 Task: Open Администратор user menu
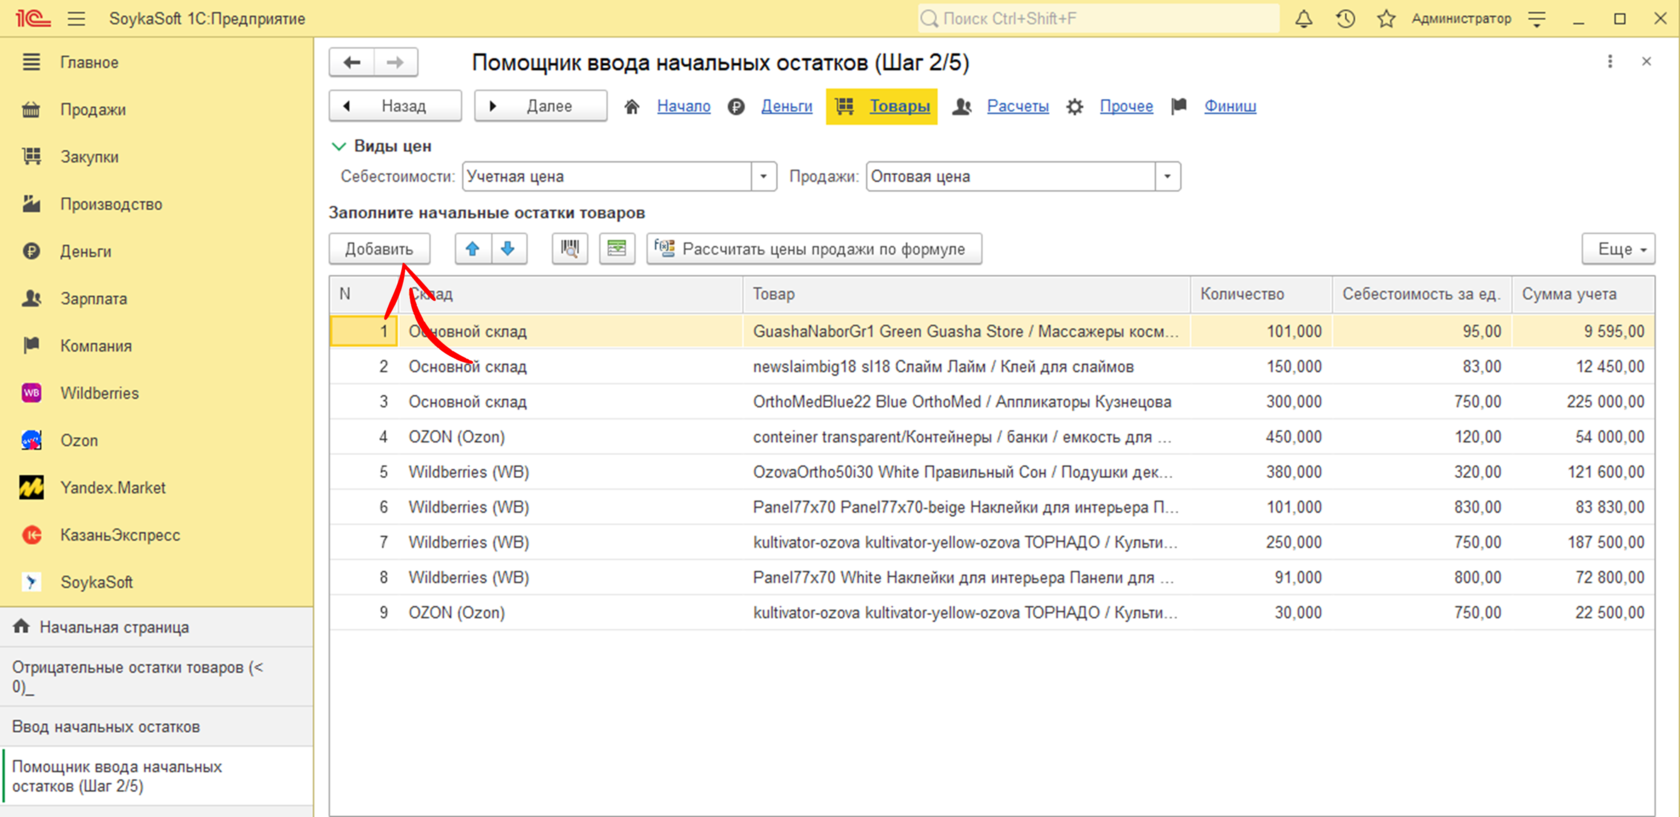pyautogui.click(x=1461, y=19)
